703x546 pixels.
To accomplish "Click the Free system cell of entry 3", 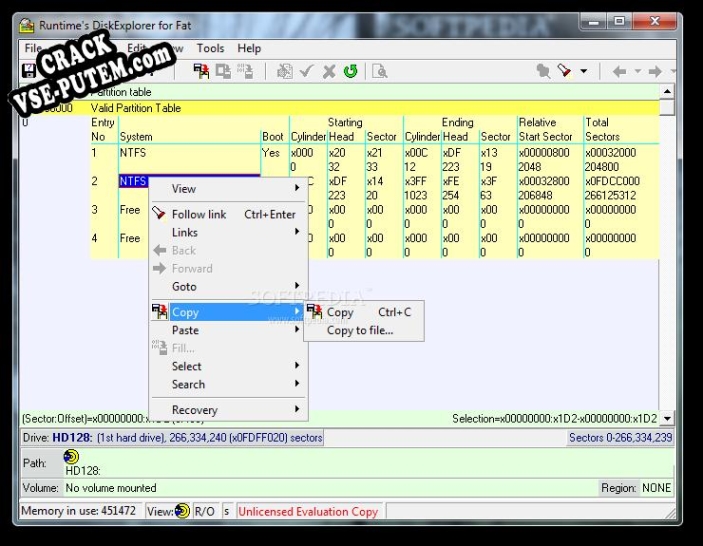I will (130, 209).
